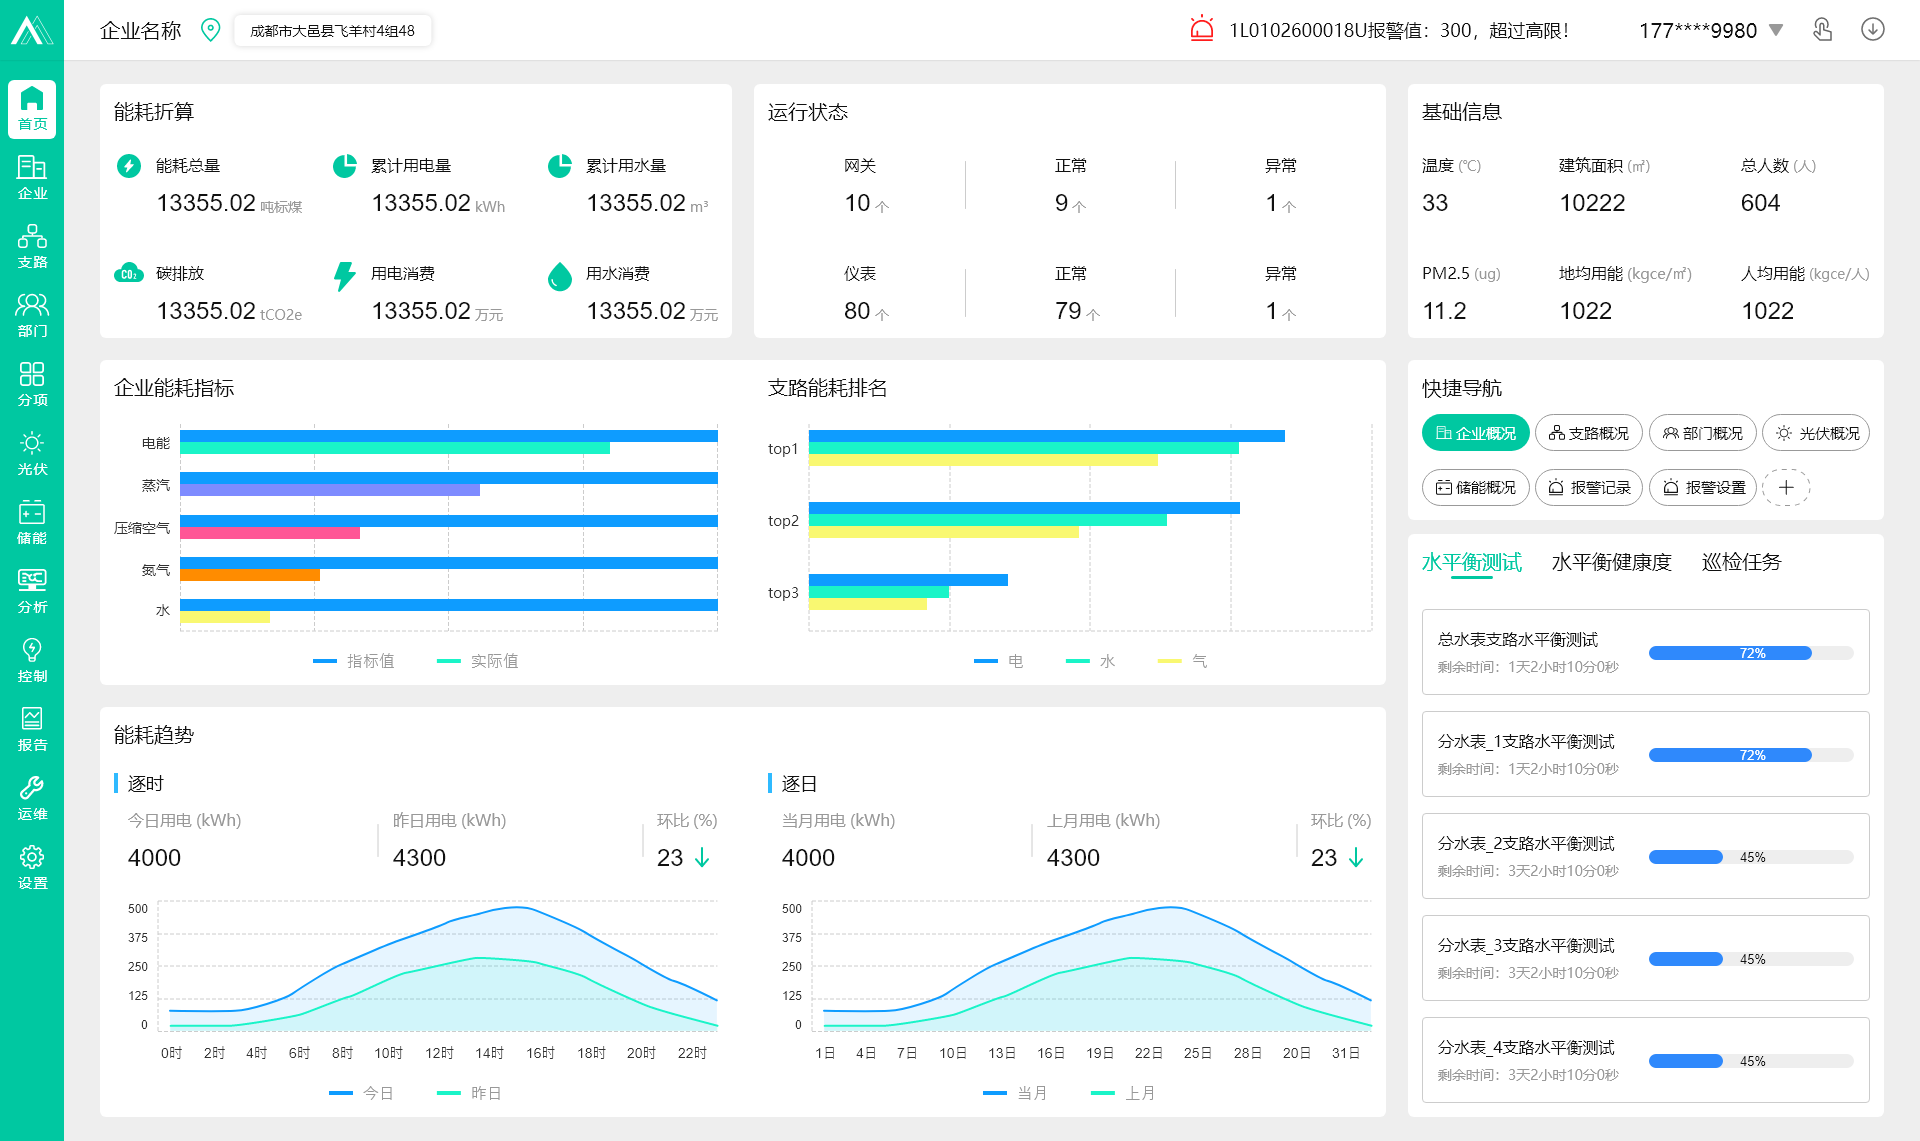This screenshot has width=1920, height=1141.
Task: Click the 报警设置 quick nav button
Action: 1703,487
